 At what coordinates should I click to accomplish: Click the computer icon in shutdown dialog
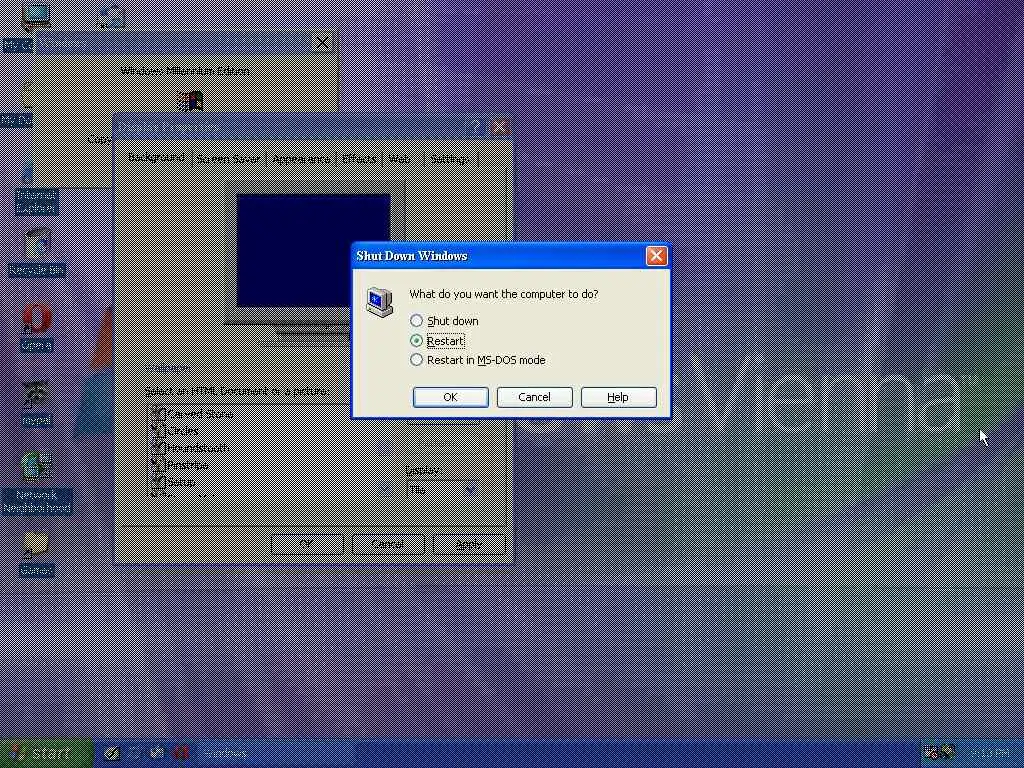click(x=379, y=302)
